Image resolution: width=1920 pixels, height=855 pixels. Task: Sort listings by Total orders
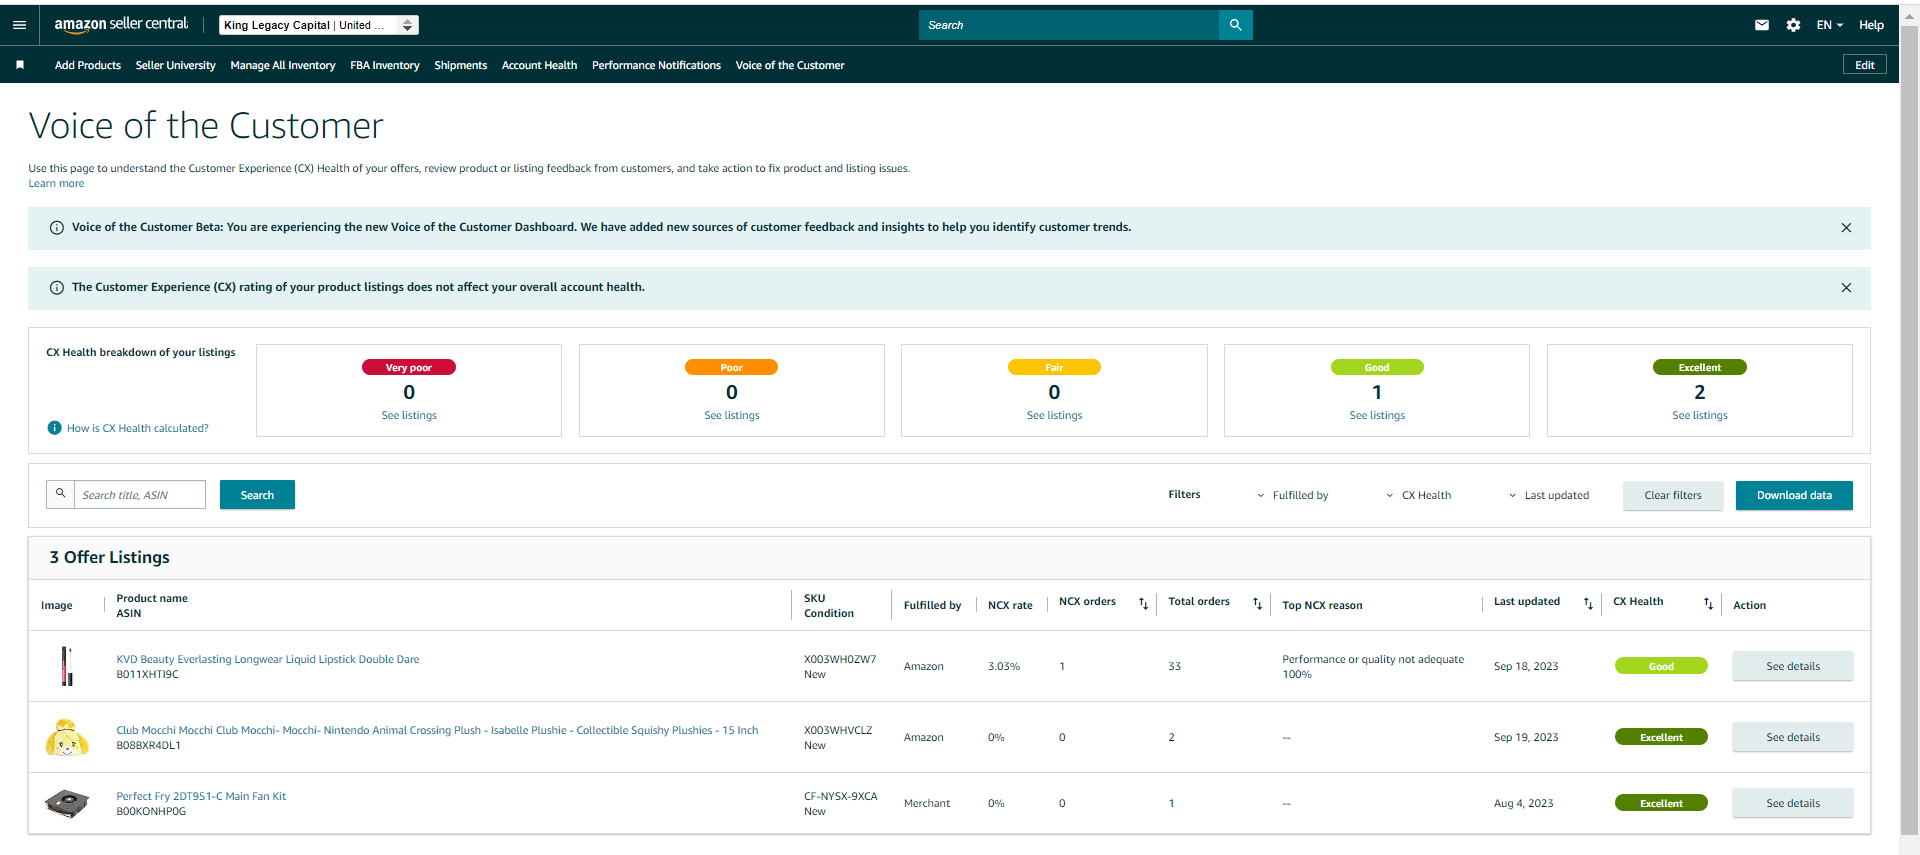tap(1257, 603)
